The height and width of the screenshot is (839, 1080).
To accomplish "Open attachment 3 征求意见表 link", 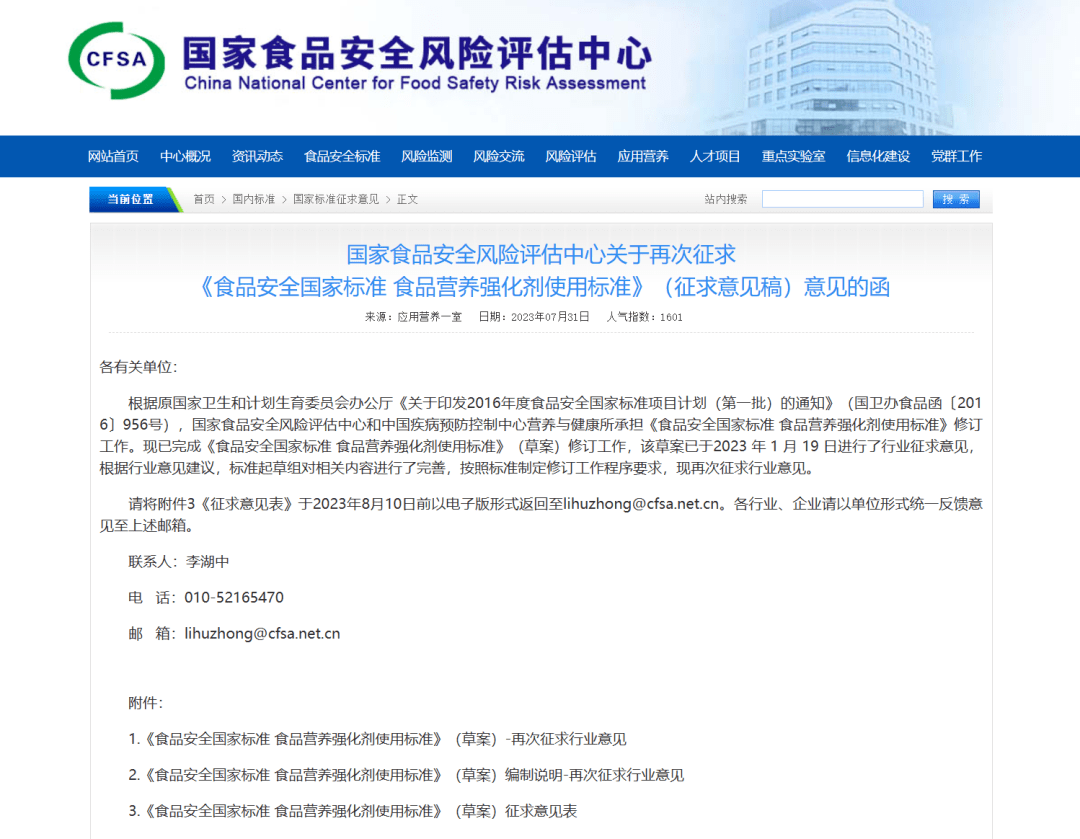I will (x=353, y=811).
